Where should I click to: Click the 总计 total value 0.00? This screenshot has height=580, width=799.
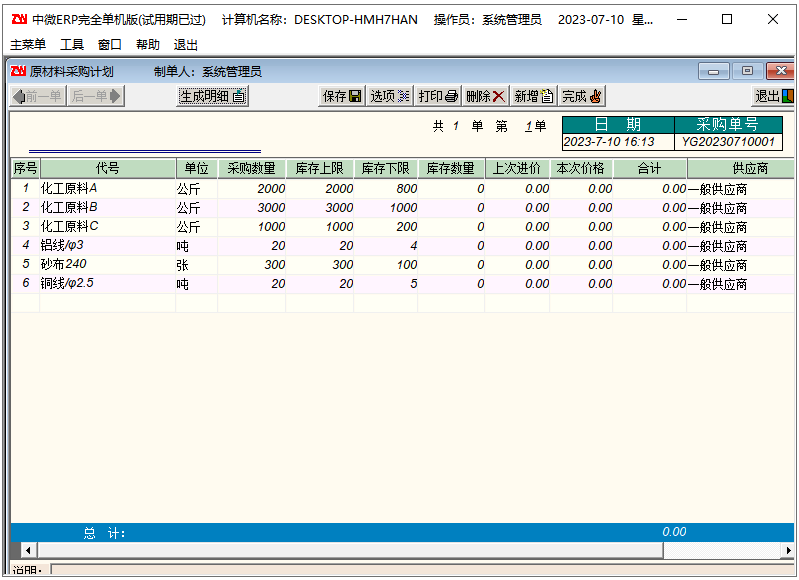[674, 532]
